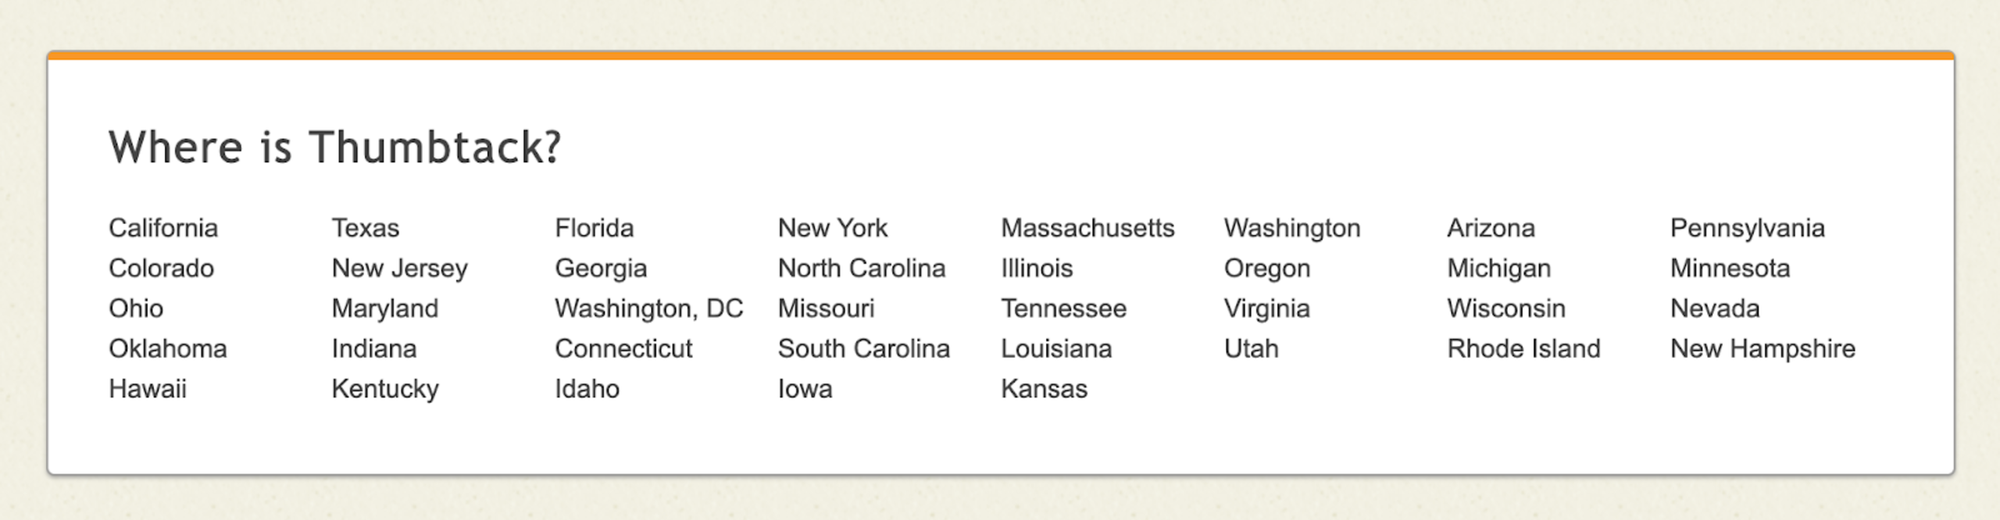Click the Hawaii state link

[147, 388]
